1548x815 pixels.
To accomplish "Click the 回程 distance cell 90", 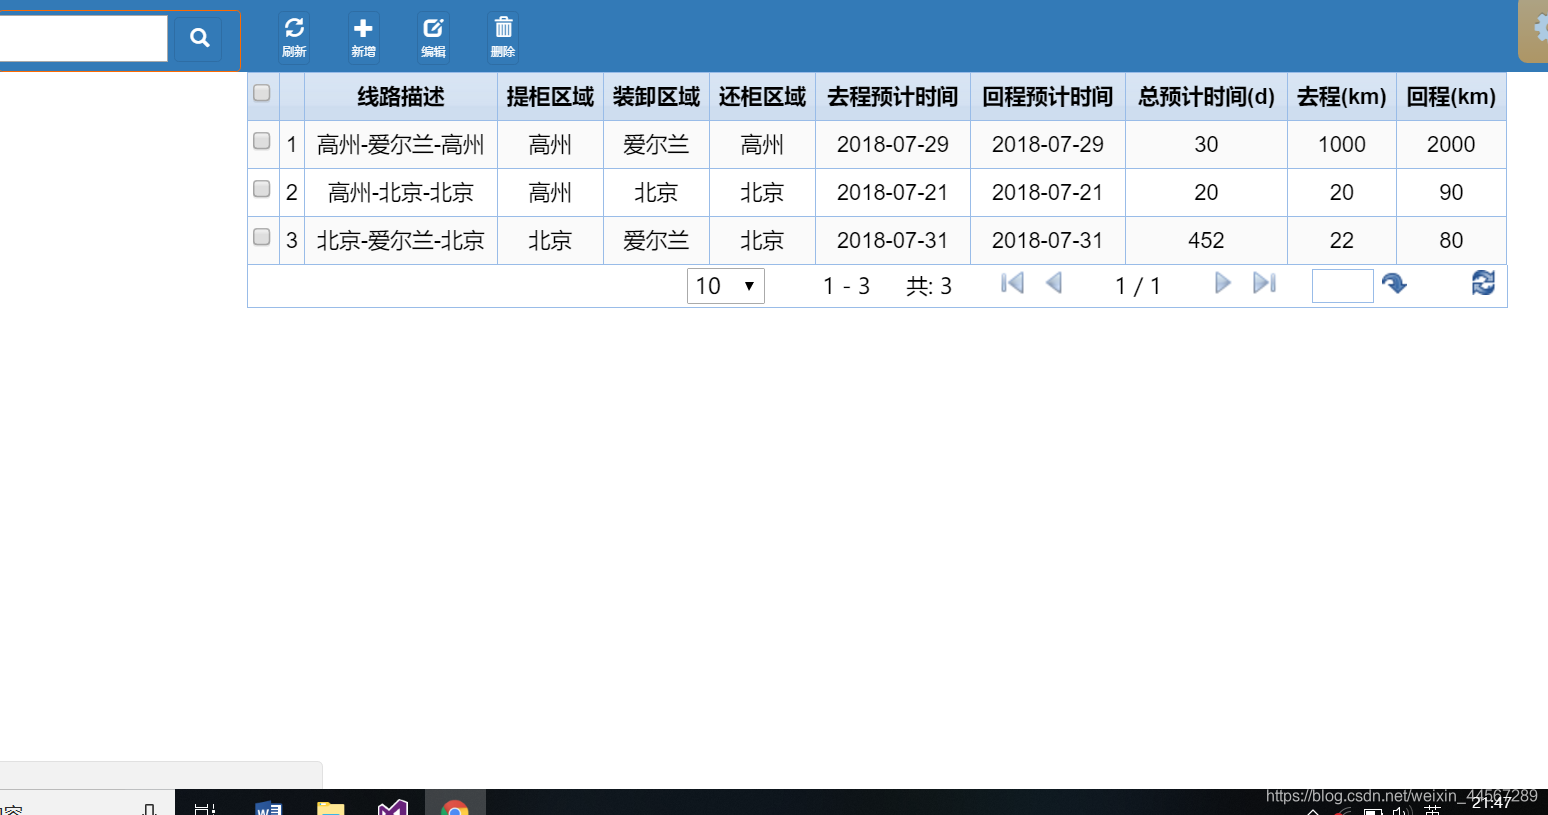I will tap(1451, 193).
